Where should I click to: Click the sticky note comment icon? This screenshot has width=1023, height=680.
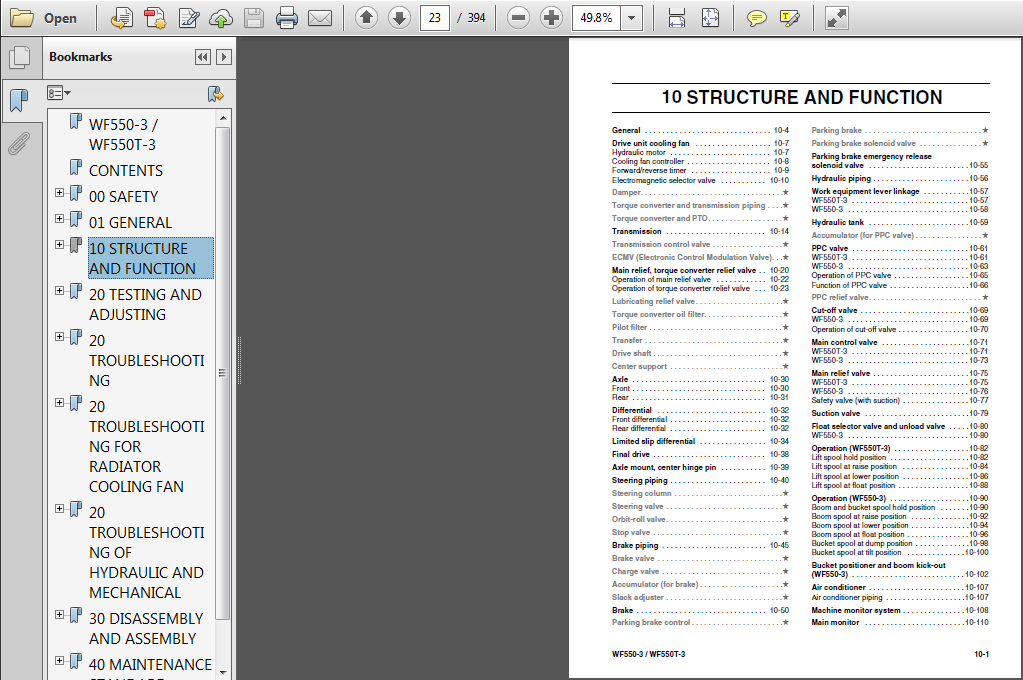(x=756, y=18)
